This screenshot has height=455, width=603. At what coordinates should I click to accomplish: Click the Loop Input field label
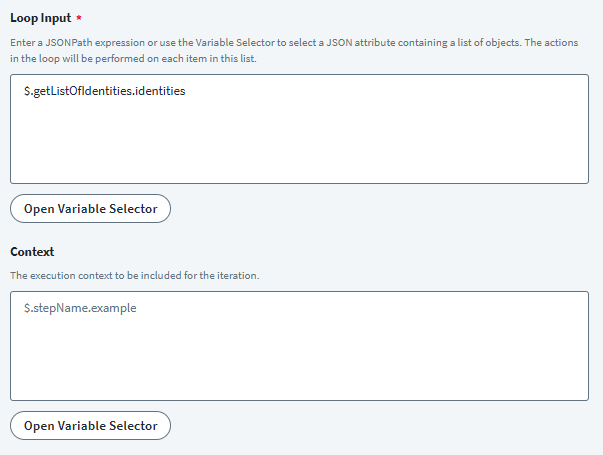pos(39,18)
